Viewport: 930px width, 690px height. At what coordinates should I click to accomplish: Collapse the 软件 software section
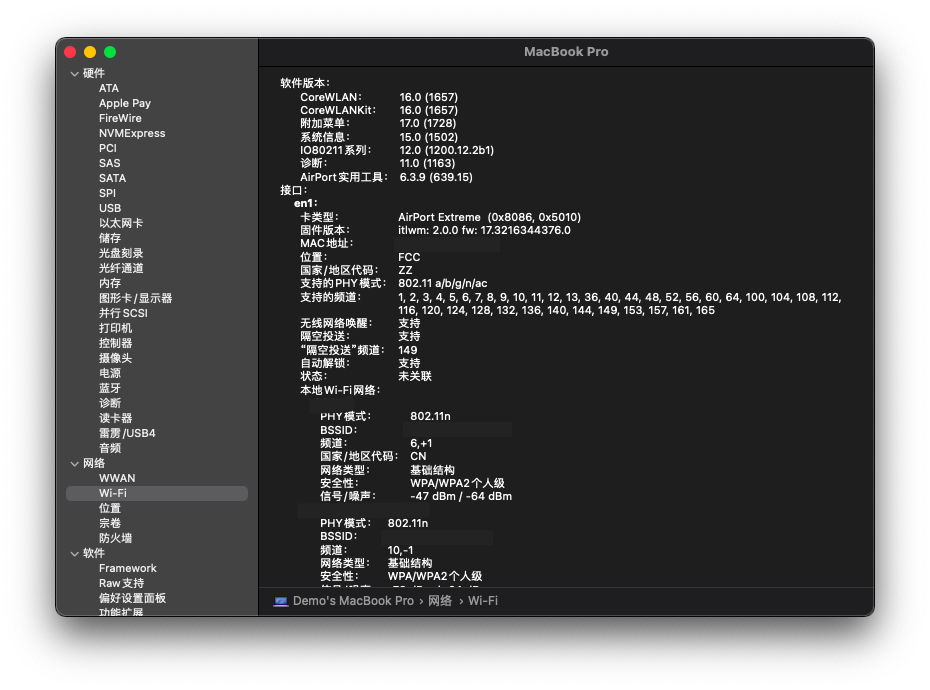[x=74, y=554]
